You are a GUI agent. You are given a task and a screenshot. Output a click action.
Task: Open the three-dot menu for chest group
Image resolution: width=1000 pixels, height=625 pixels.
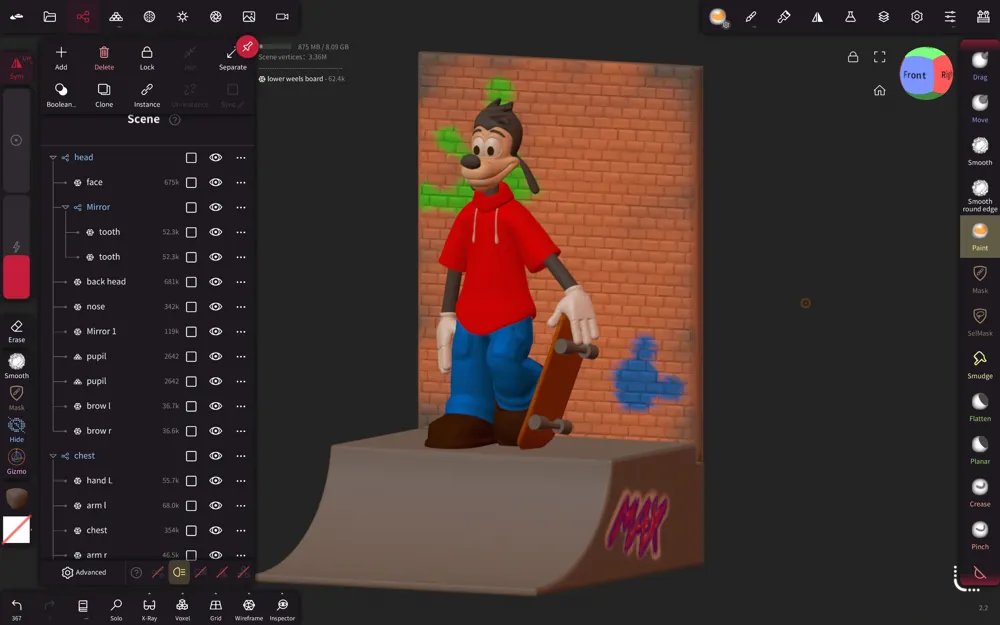(240, 456)
